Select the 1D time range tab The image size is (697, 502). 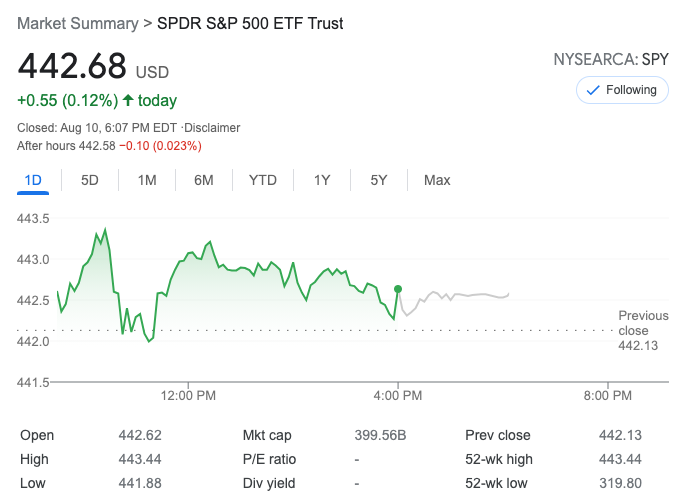33,180
